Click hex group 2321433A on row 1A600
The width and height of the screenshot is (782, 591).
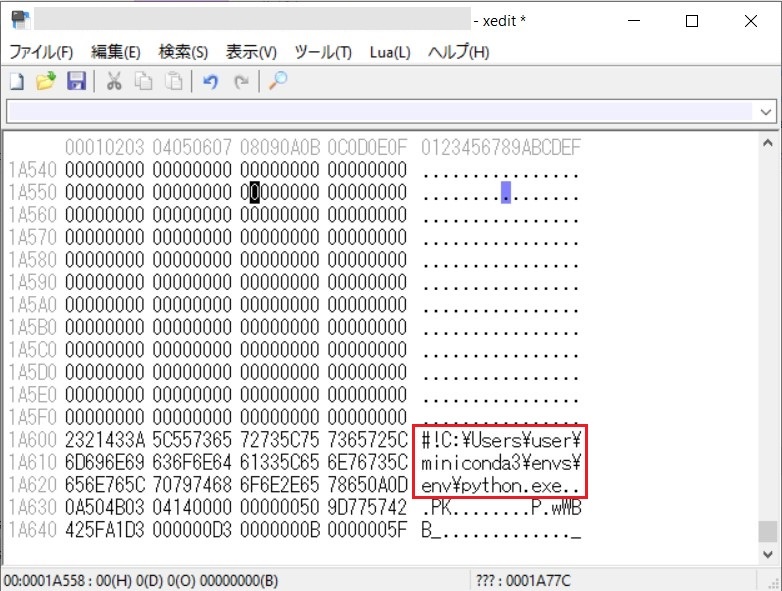click(x=105, y=440)
